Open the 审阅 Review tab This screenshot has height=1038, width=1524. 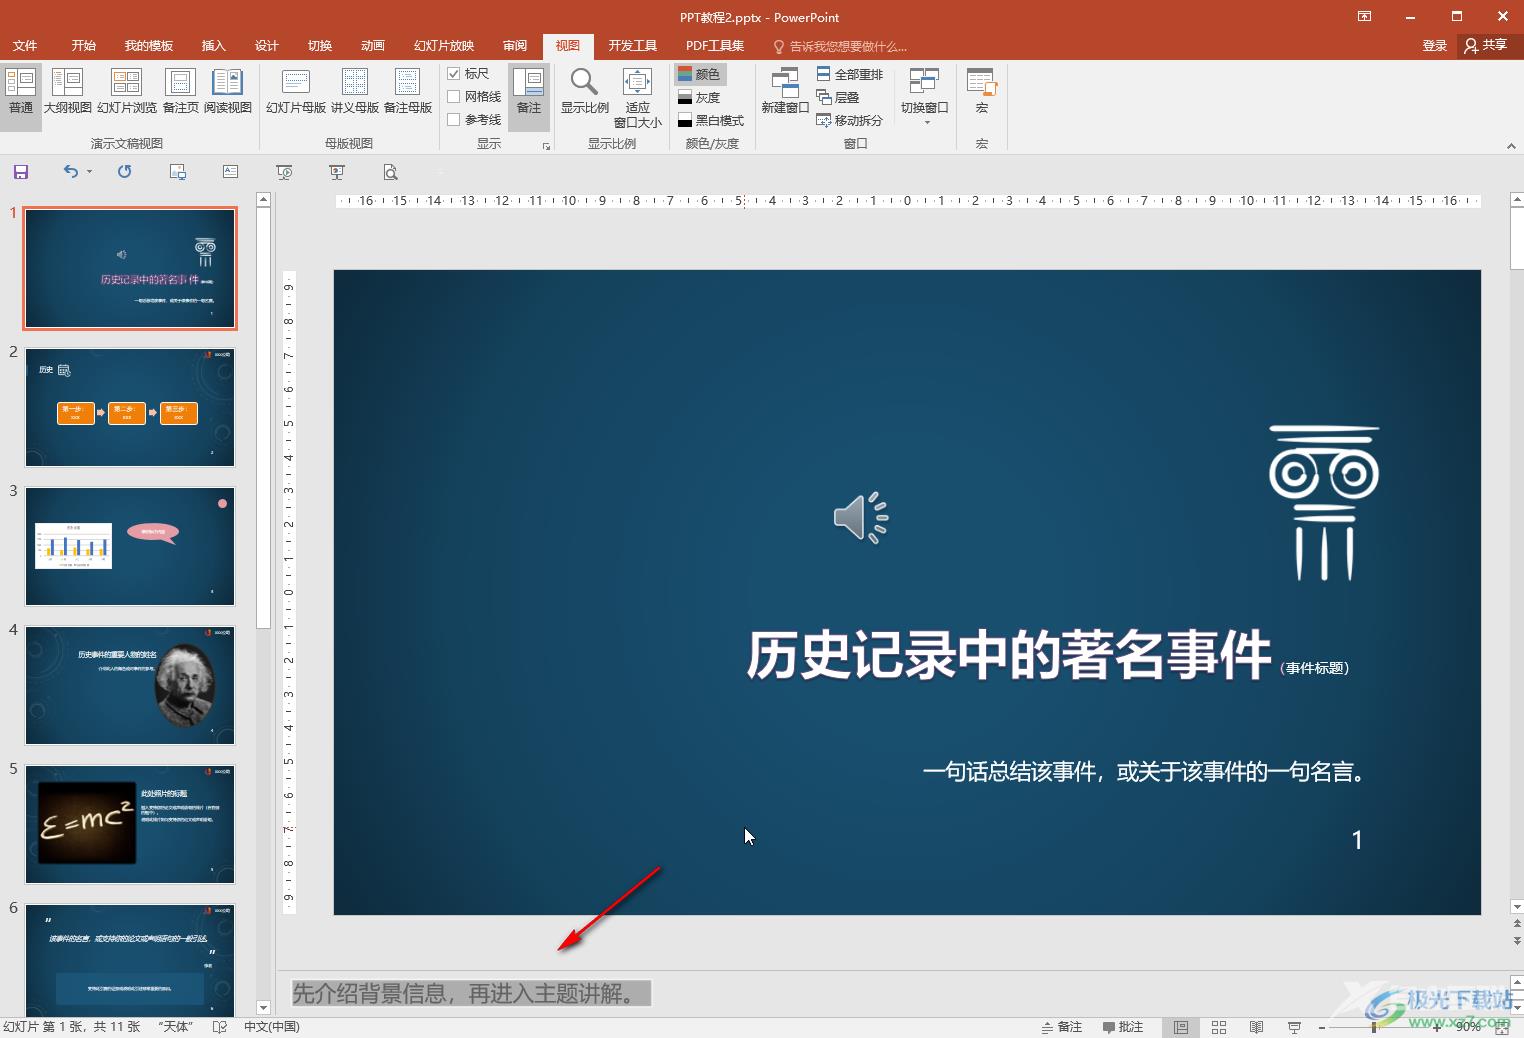coord(515,46)
